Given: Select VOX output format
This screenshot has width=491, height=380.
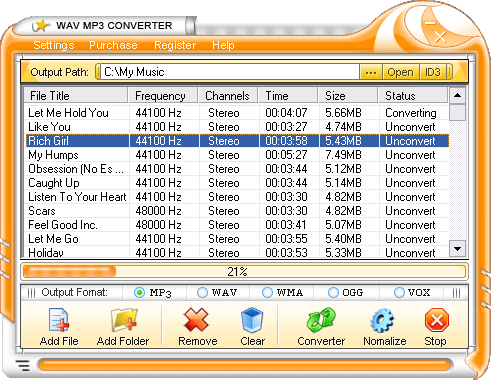Looking at the screenshot, I should (x=399, y=293).
